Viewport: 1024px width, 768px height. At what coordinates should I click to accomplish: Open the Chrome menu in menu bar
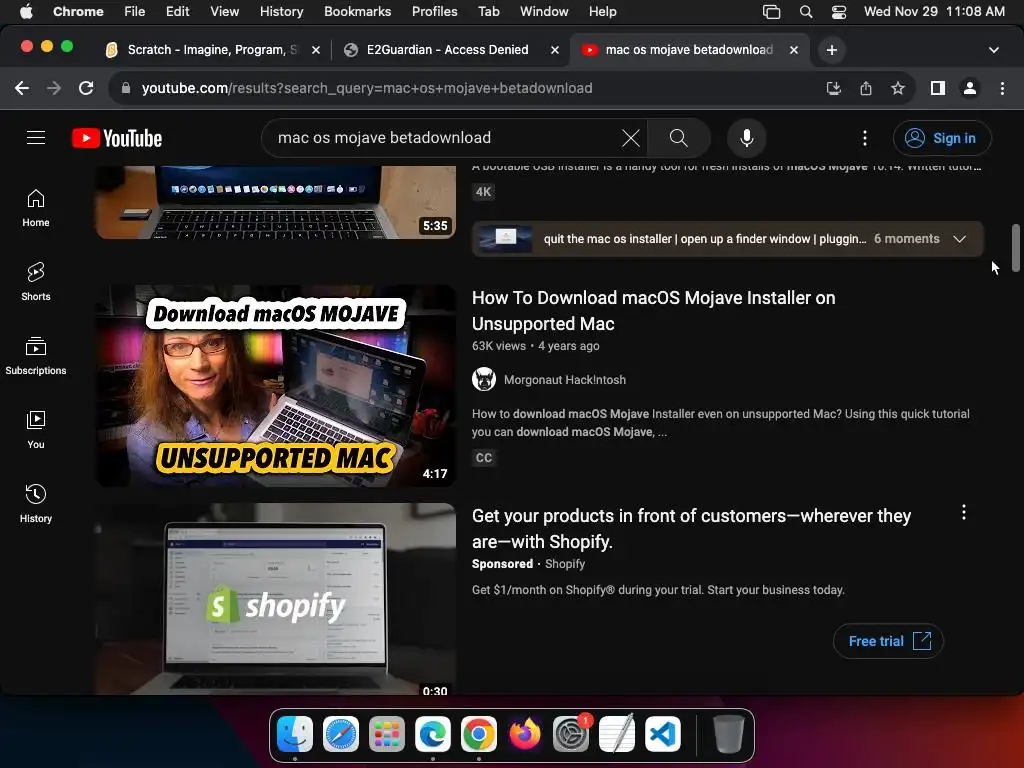coord(78,11)
